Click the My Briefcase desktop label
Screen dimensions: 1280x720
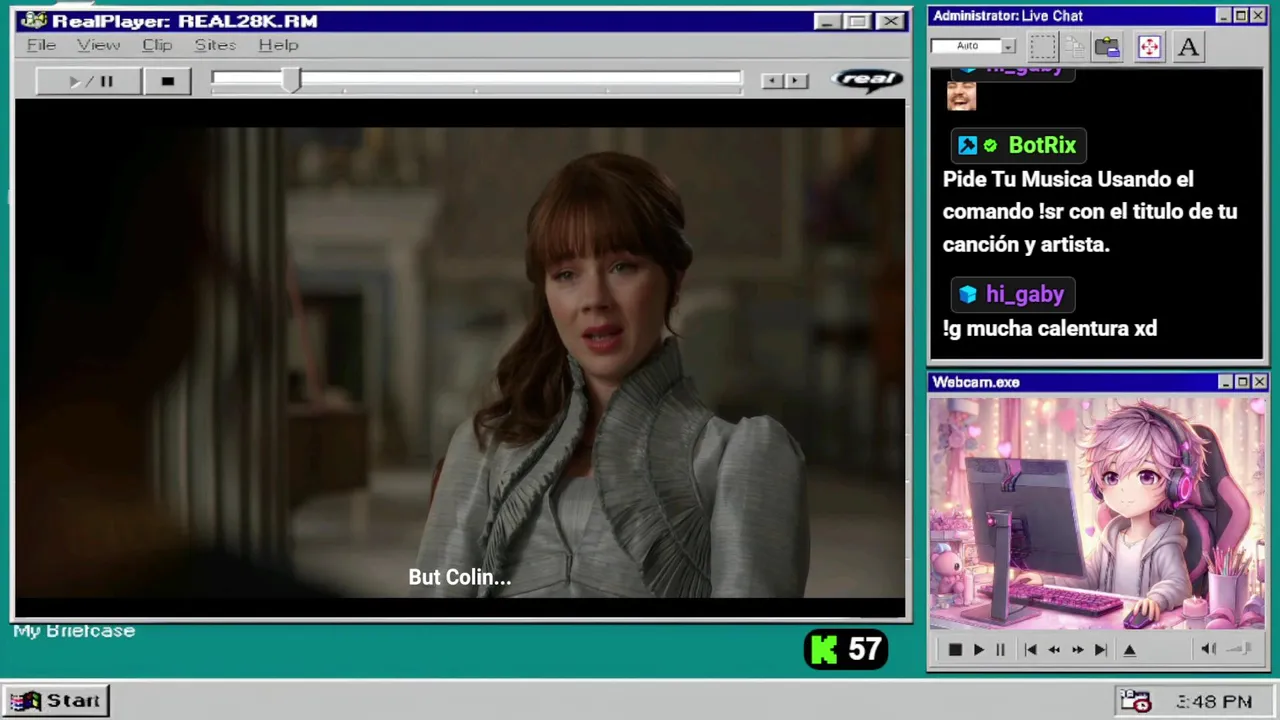click(74, 631)
